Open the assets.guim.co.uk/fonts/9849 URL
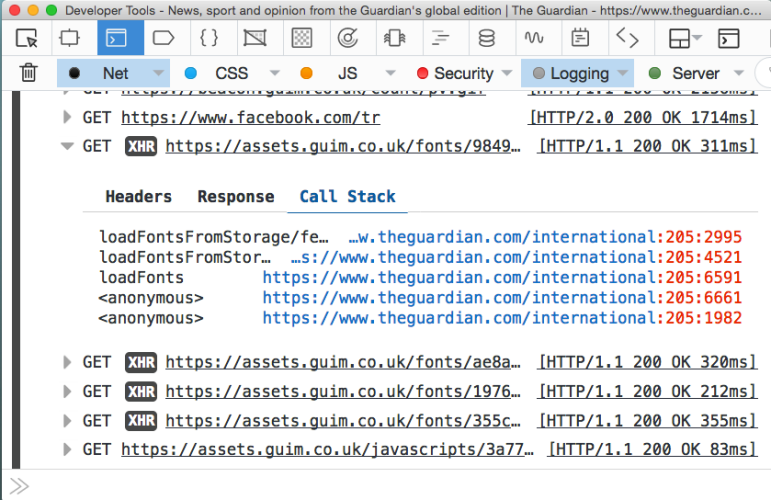 [343, 146]
